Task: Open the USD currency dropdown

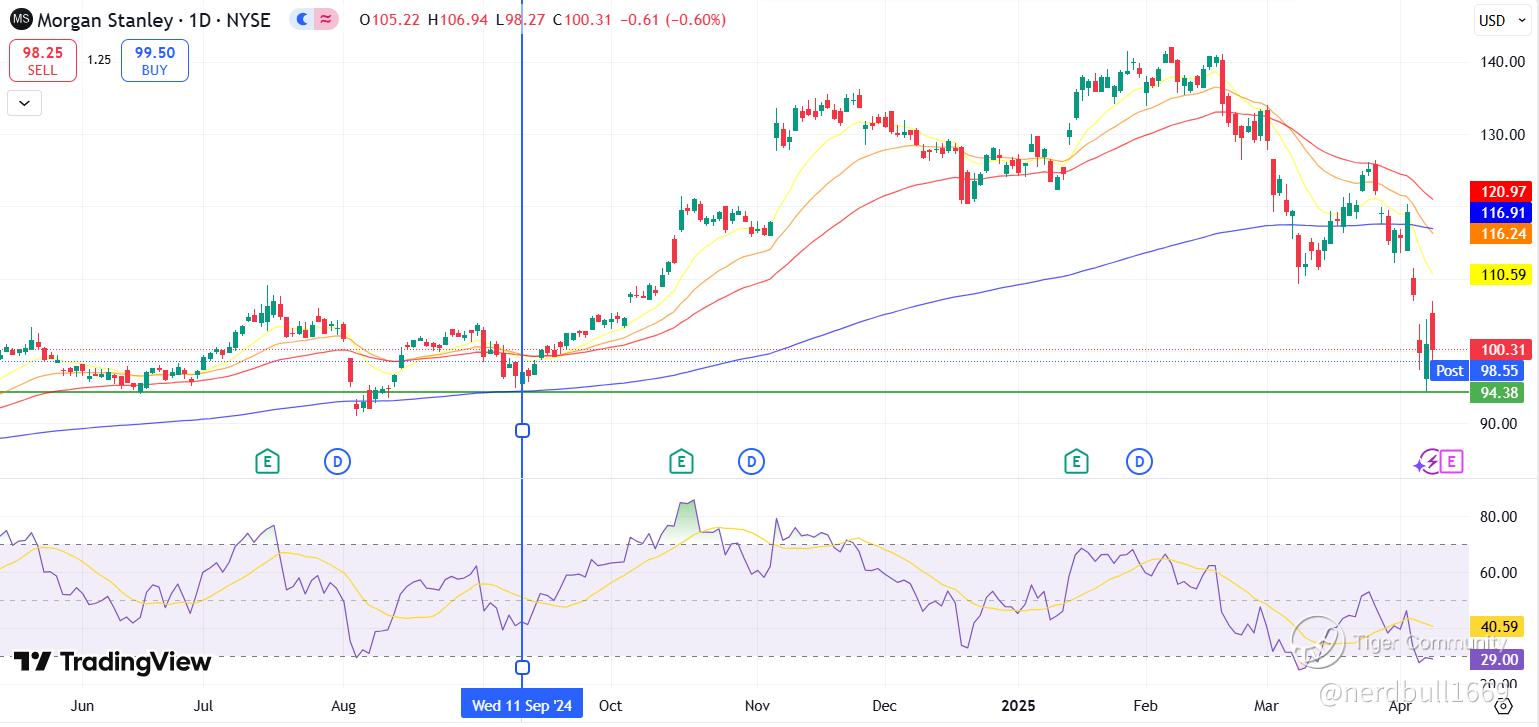Action: coord(1500,20)
